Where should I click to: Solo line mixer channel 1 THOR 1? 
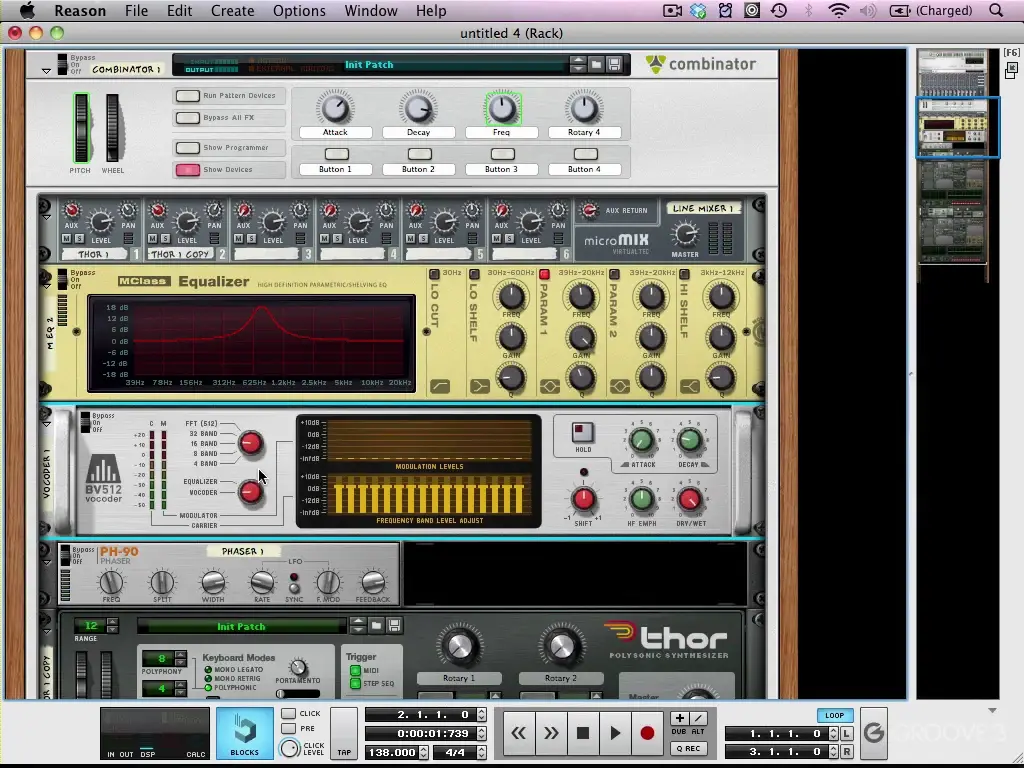tap(78, 238)
